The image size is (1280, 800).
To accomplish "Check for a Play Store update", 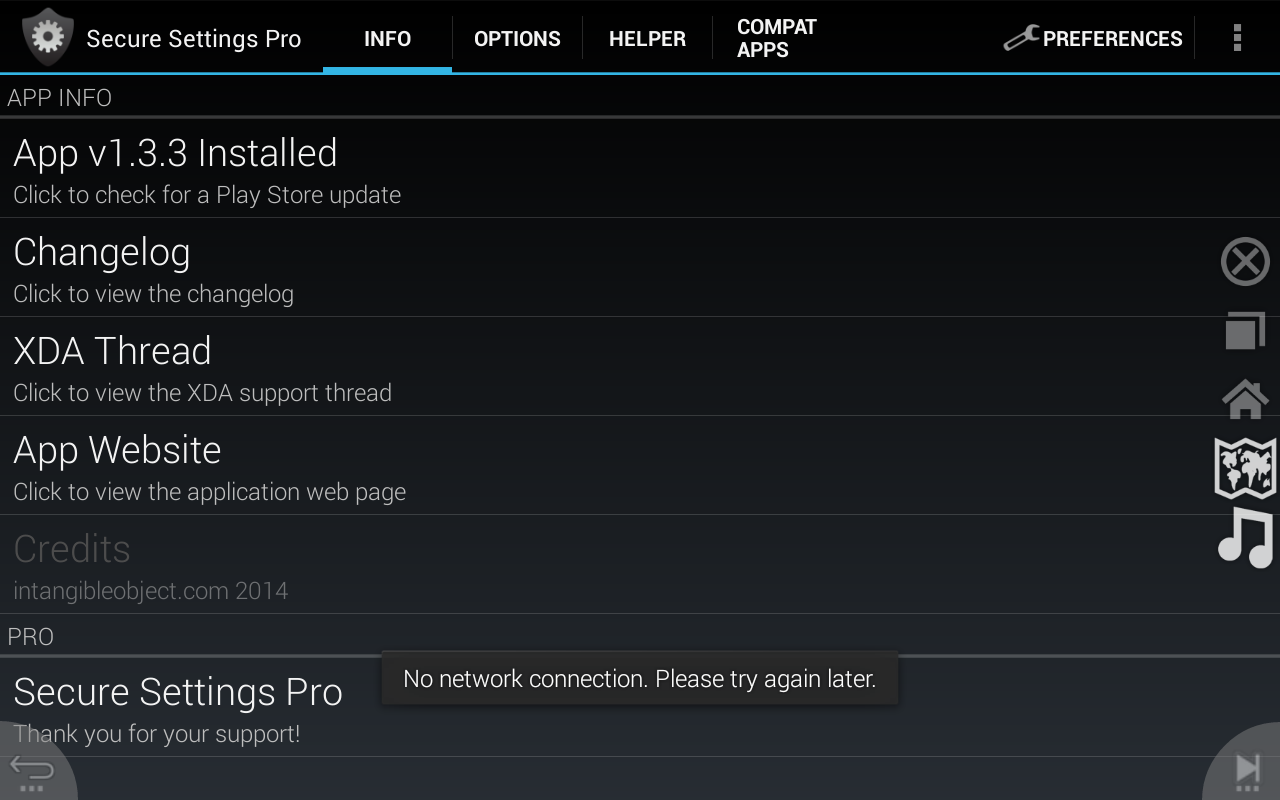I will 400,169.
